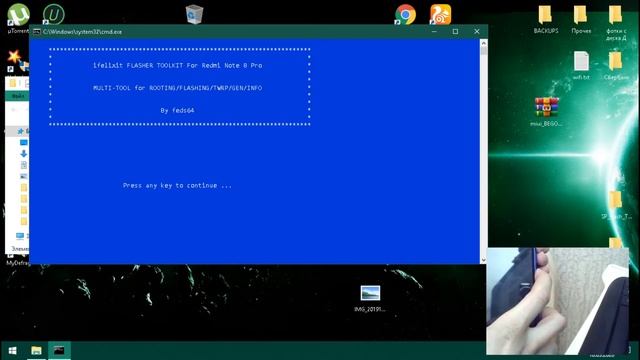Open the Прочее folder on the desktop

click(x=581, y=19)
